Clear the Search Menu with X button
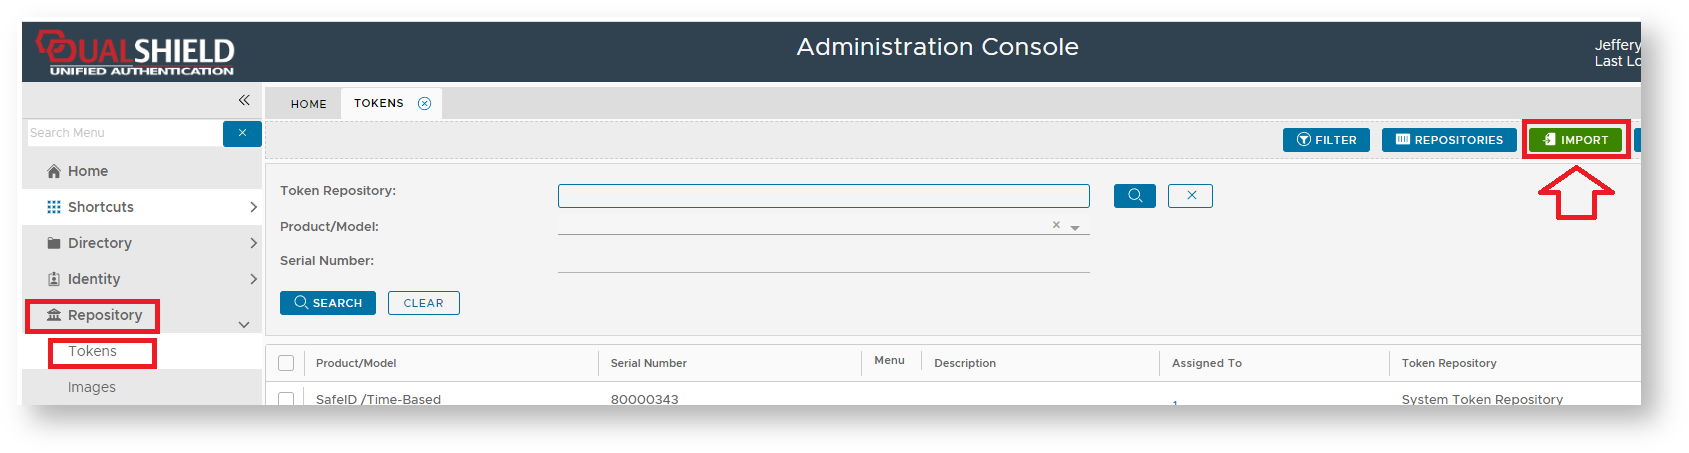The height and width of the screenshot is (453, 1689). [x=242, y=133]
